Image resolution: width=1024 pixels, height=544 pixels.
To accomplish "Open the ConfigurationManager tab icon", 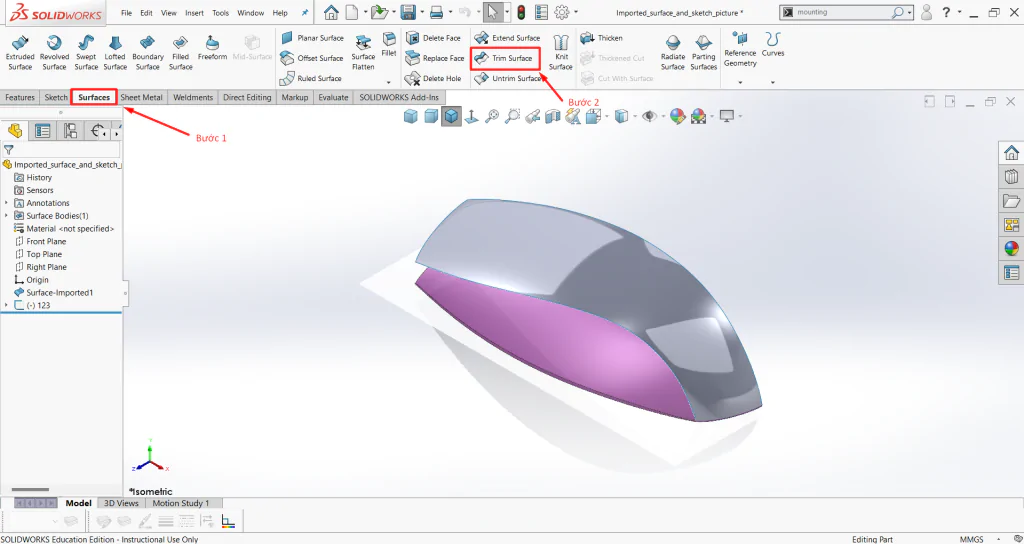I will coord(71,131).
